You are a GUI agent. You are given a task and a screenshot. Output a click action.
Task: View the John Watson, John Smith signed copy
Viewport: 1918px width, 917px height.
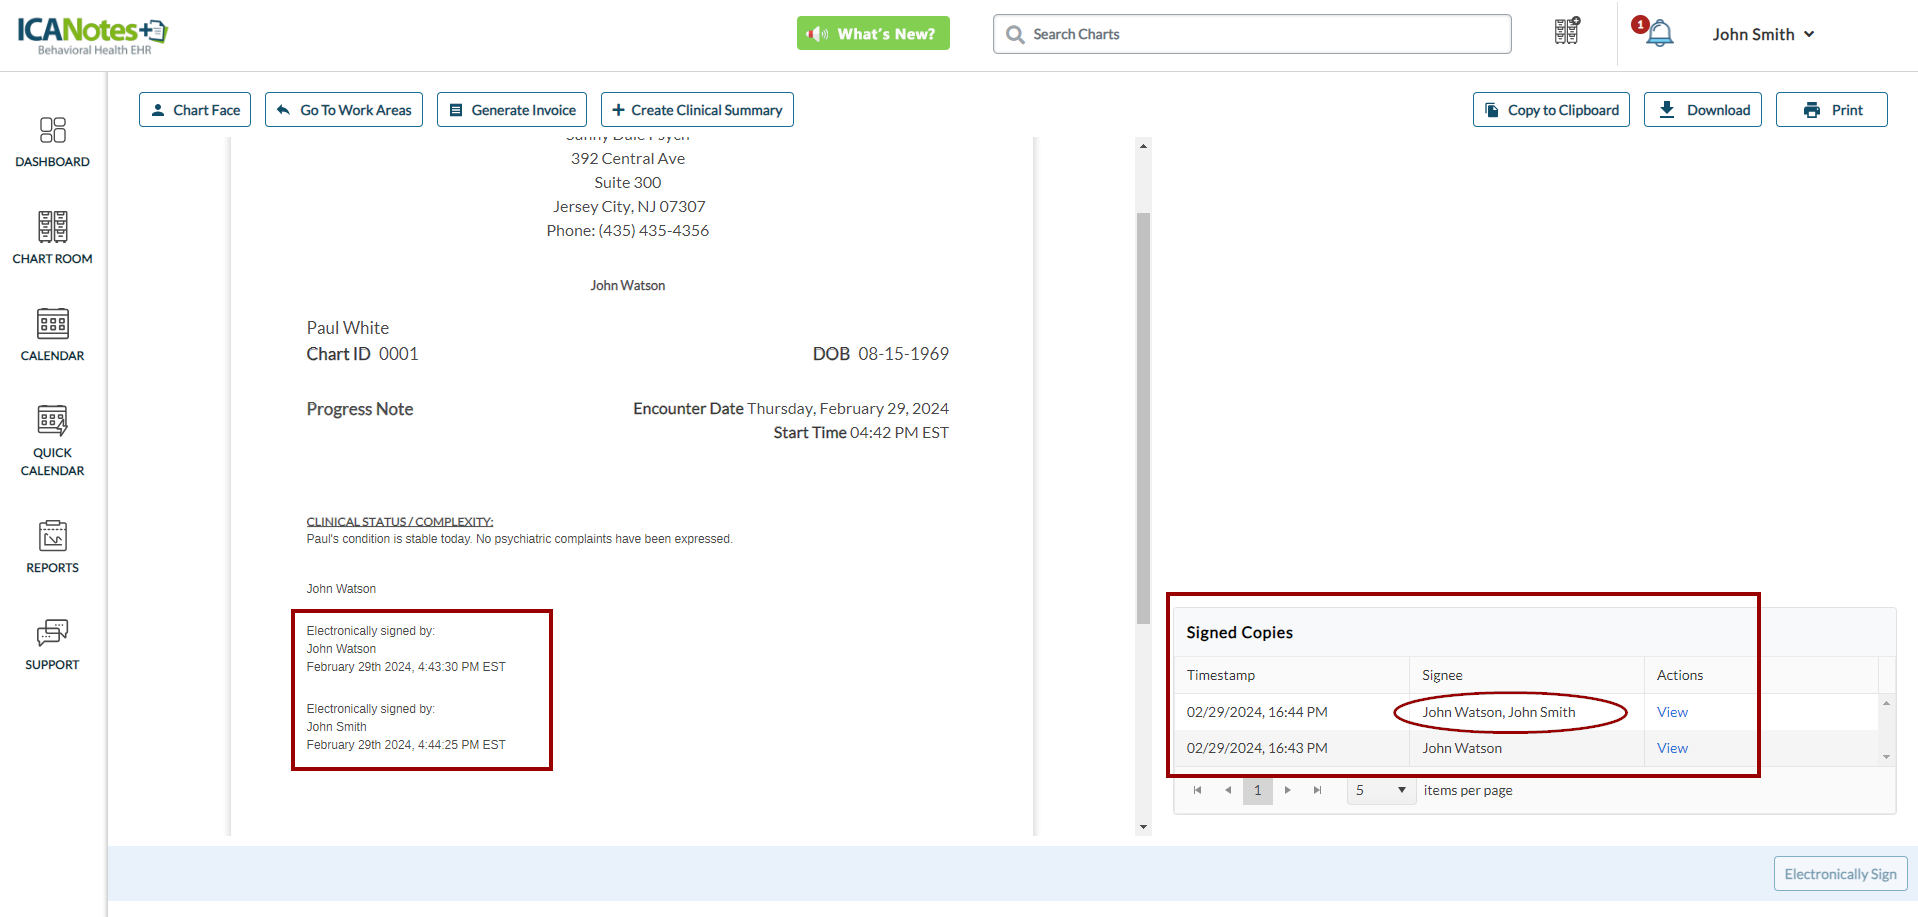point(1672,712)
